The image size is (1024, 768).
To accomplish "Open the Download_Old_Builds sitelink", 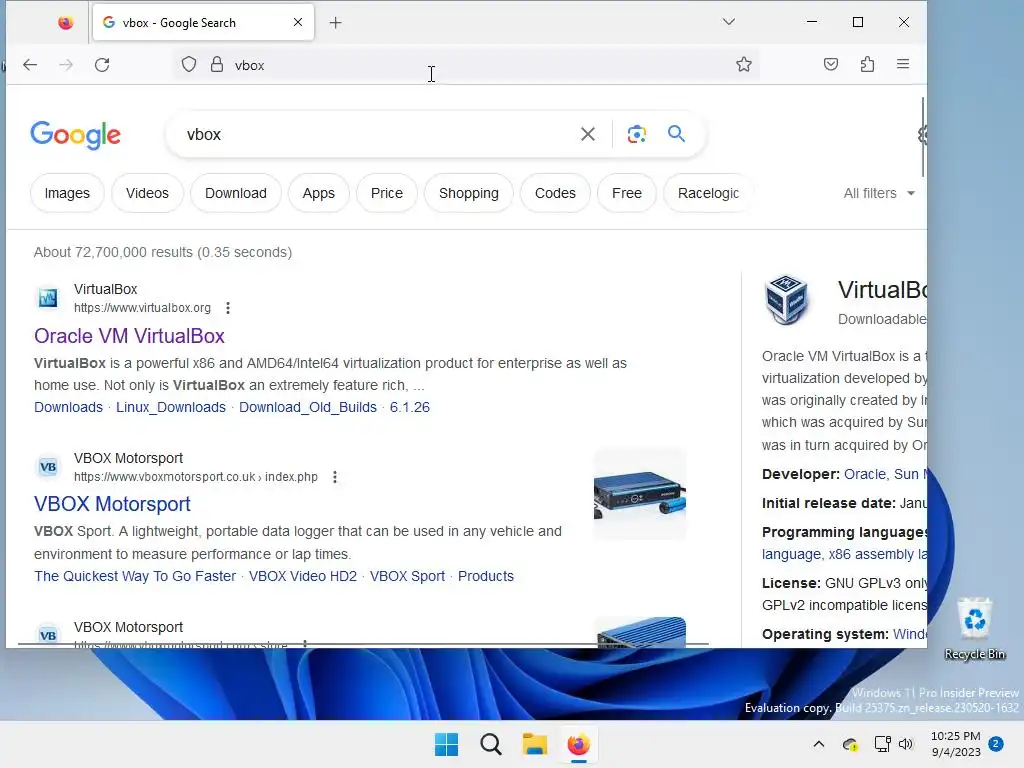I will click(308, 407).
